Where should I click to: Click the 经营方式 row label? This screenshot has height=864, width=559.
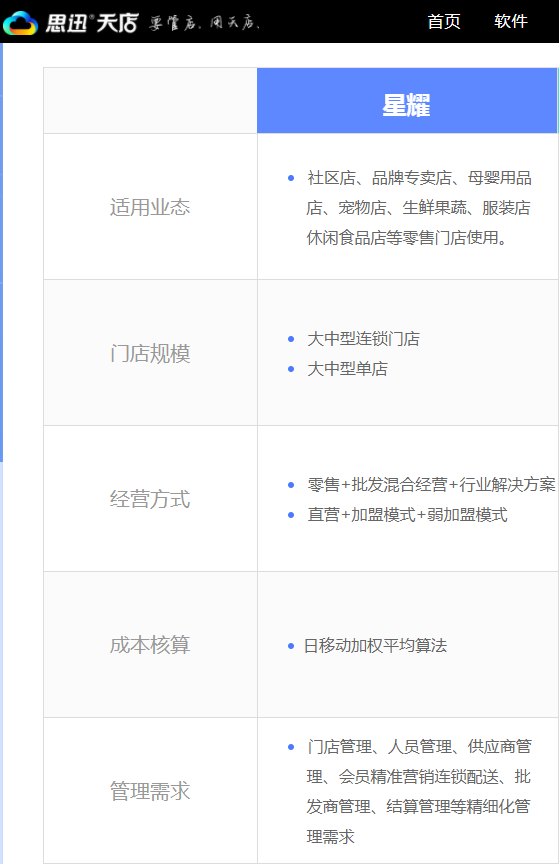[150, 499]
